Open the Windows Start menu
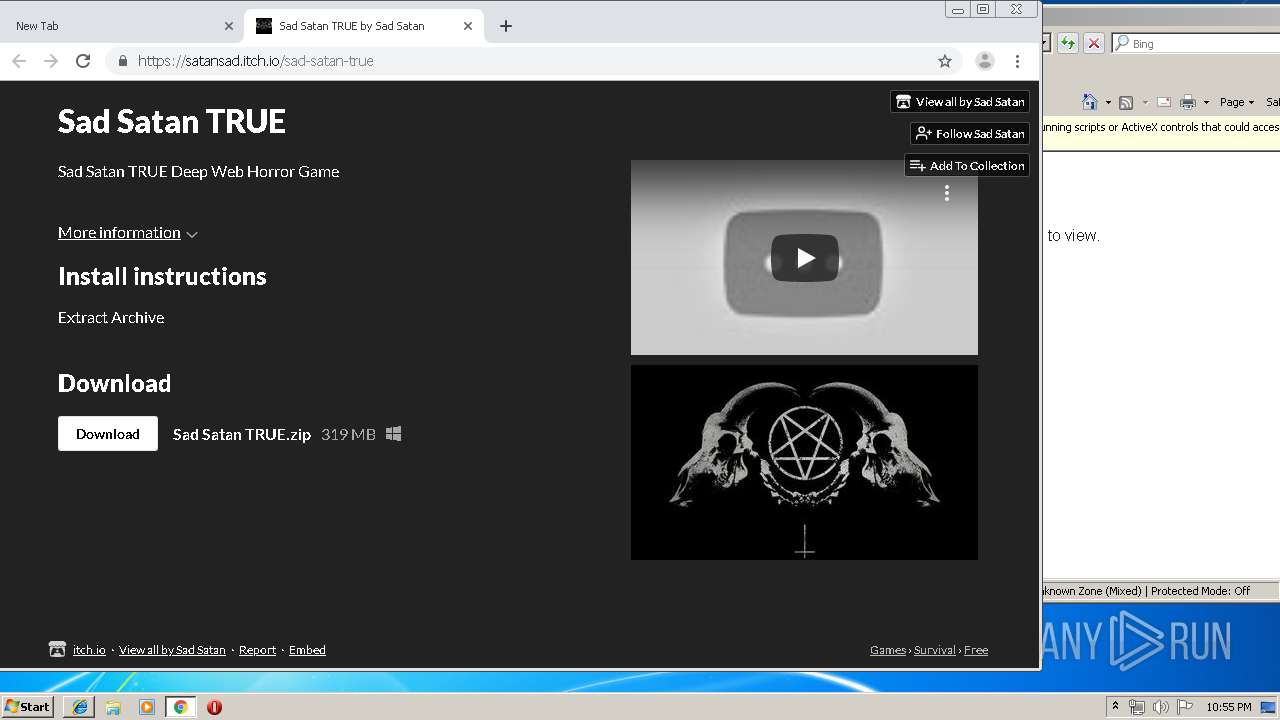 [27, 707]
